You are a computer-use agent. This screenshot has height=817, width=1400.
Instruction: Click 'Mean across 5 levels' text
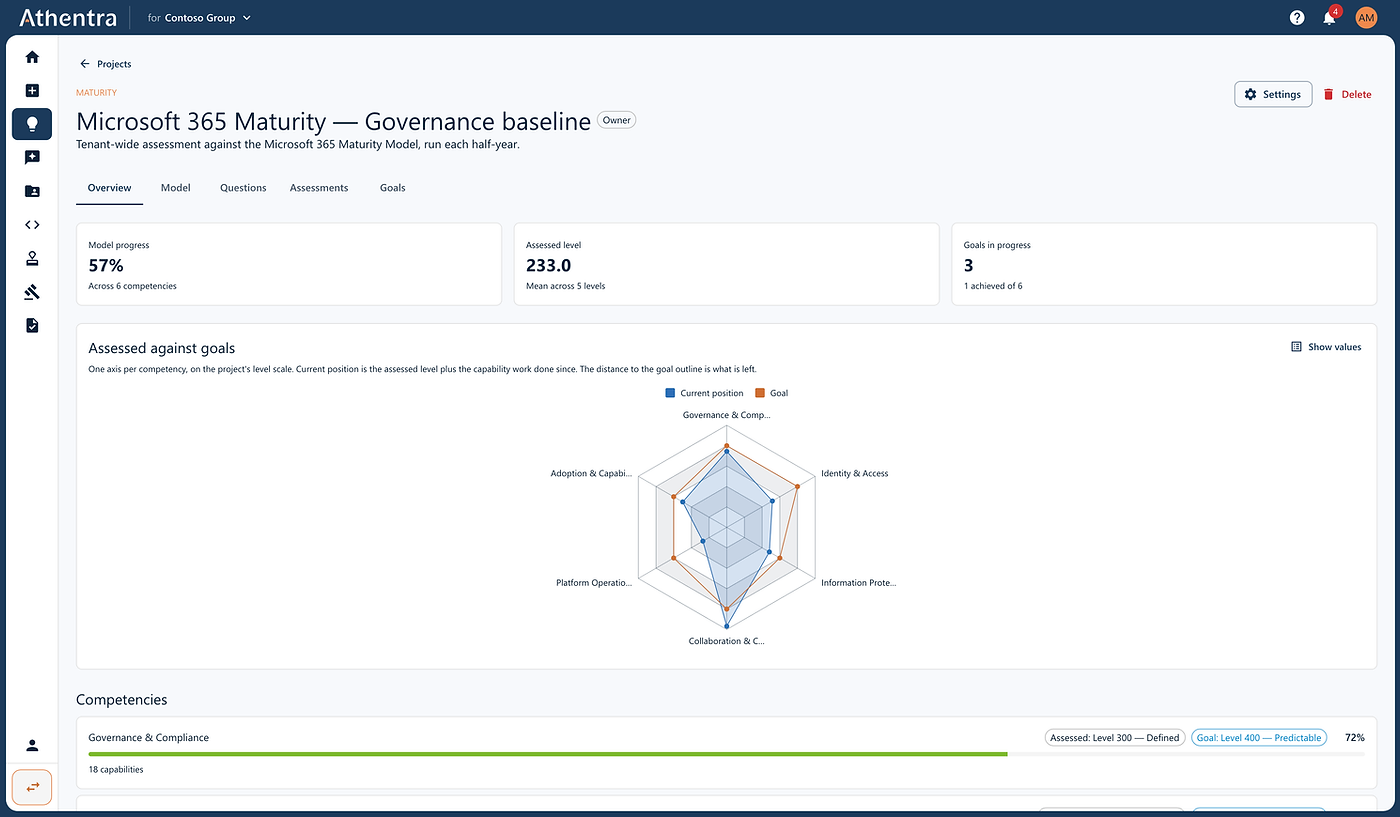coord(566,286)
